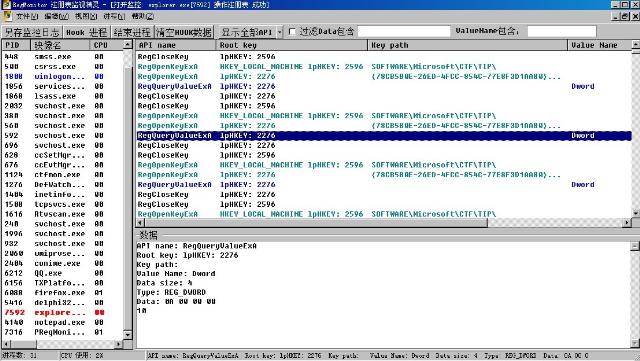Click the API list scroll-right arrow
Viewport: 640px width, 361px height.
click(627, 223)
